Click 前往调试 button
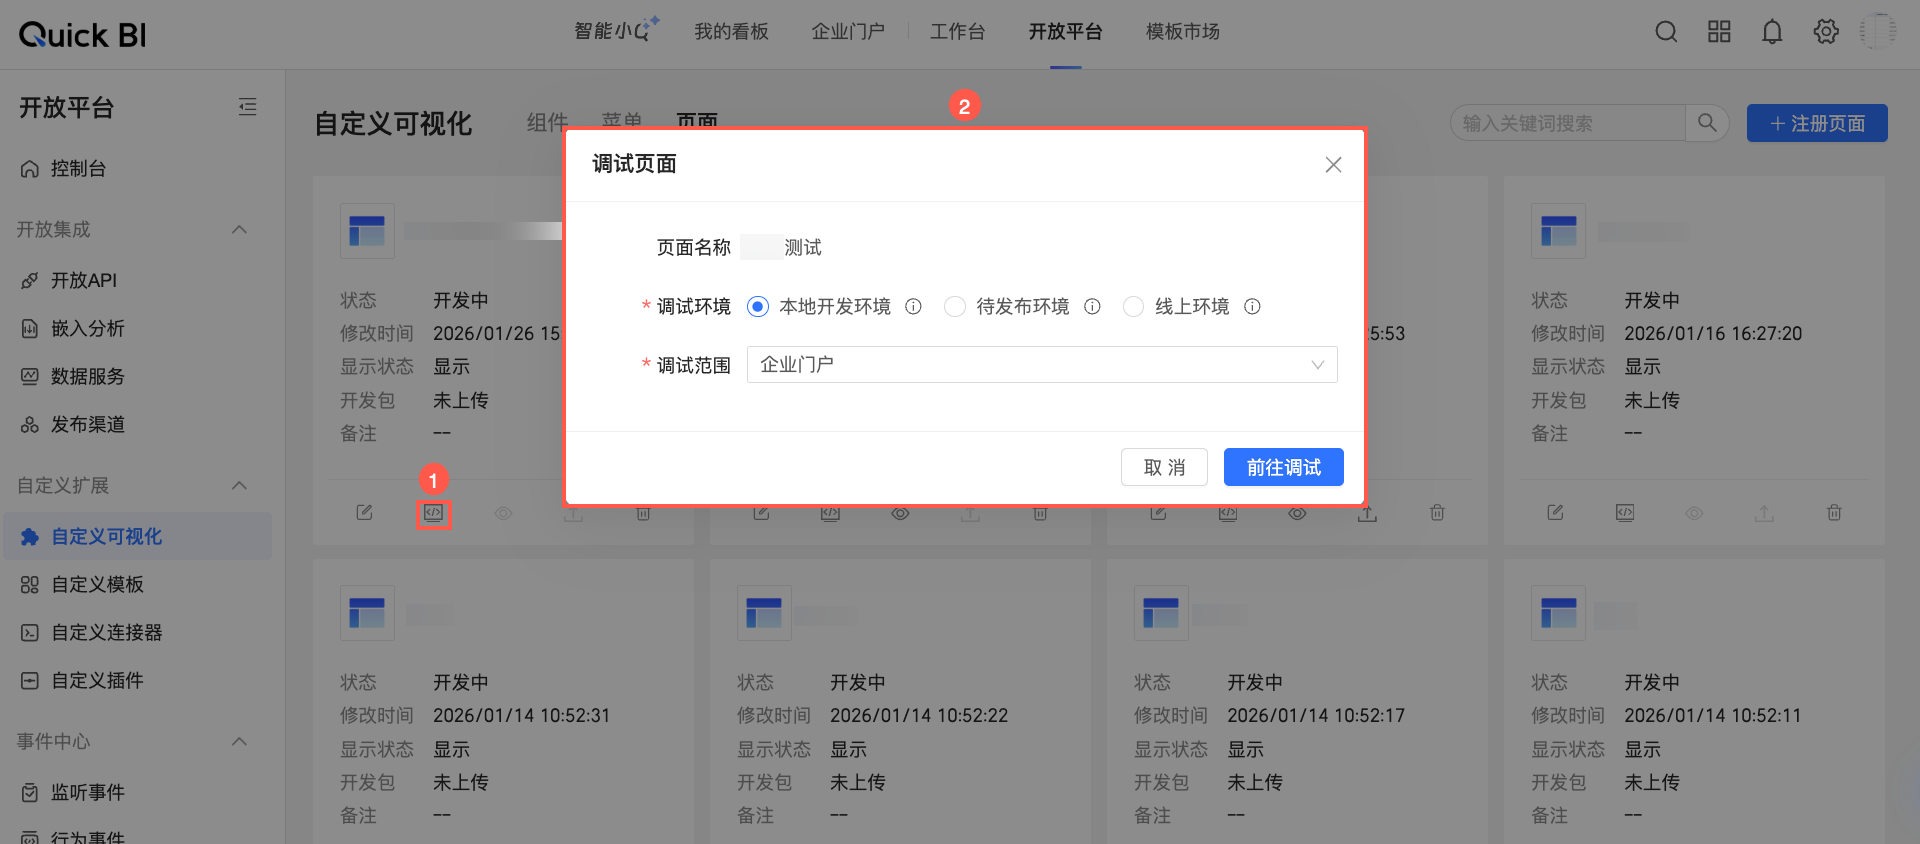Screen dimensions: 1920x844 click(x=1283, y=467)
